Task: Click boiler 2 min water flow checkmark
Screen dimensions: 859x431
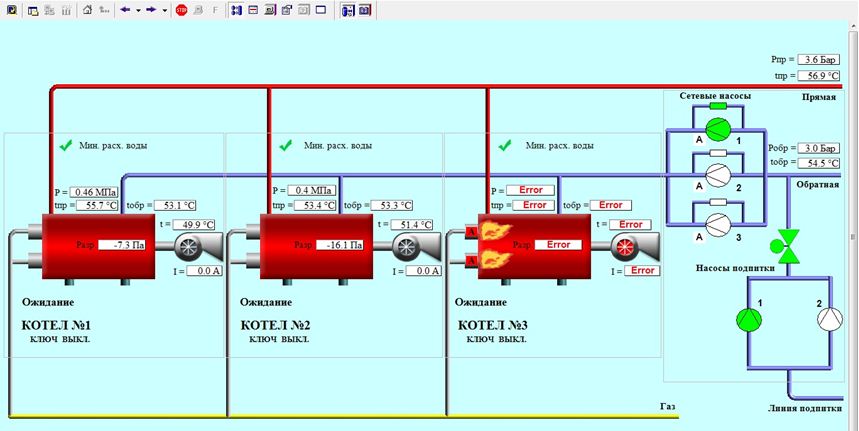Action: (285, 146)
